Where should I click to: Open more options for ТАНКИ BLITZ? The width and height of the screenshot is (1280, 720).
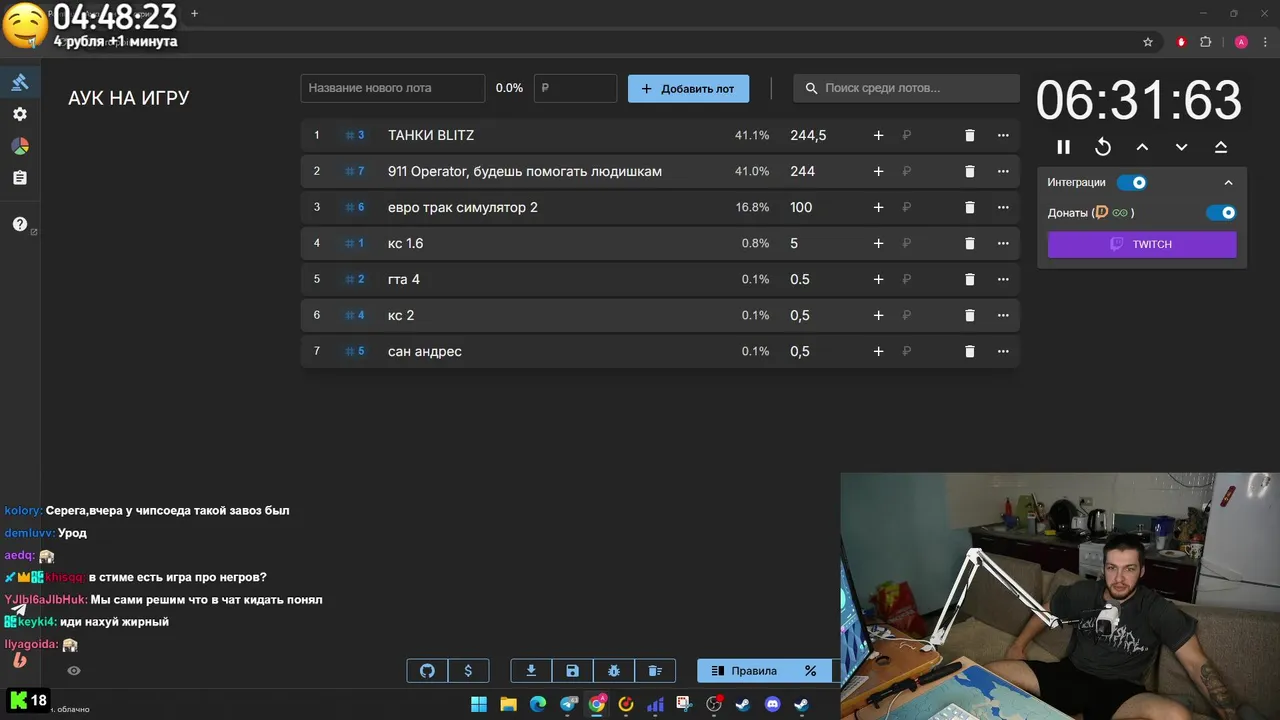tap(1003, 135)
